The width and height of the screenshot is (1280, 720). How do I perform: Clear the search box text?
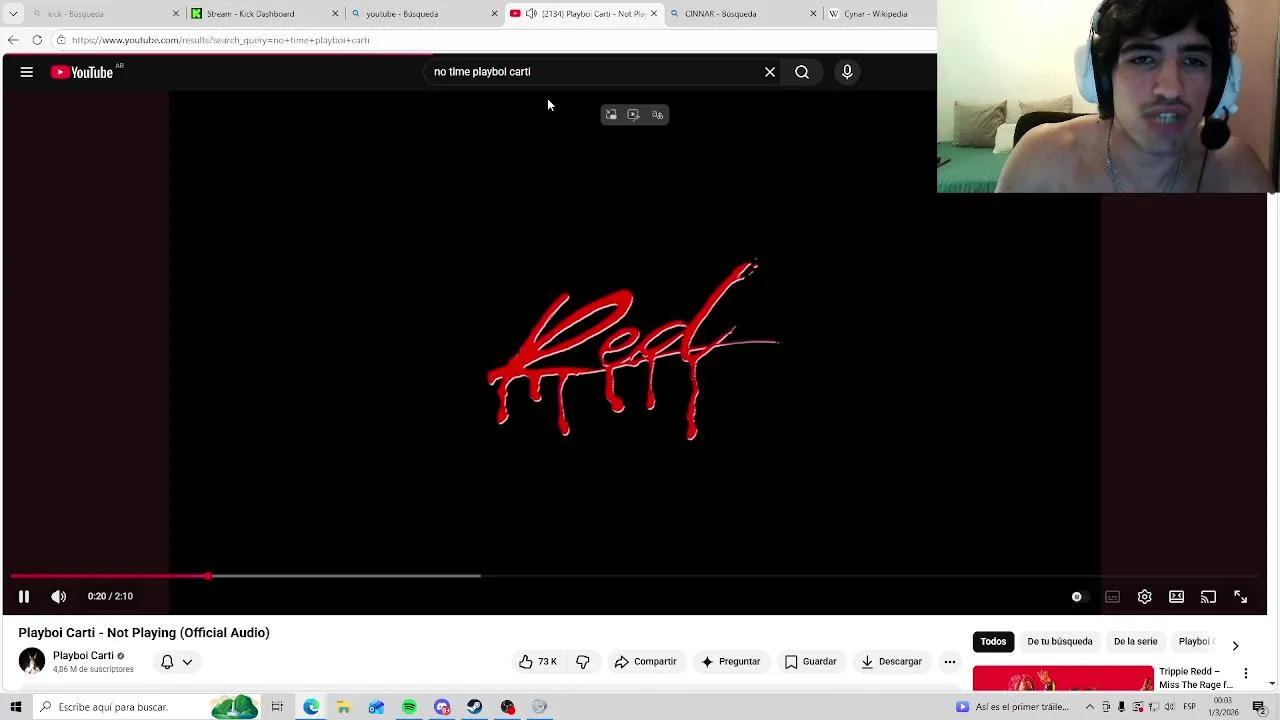click(770, 72)
